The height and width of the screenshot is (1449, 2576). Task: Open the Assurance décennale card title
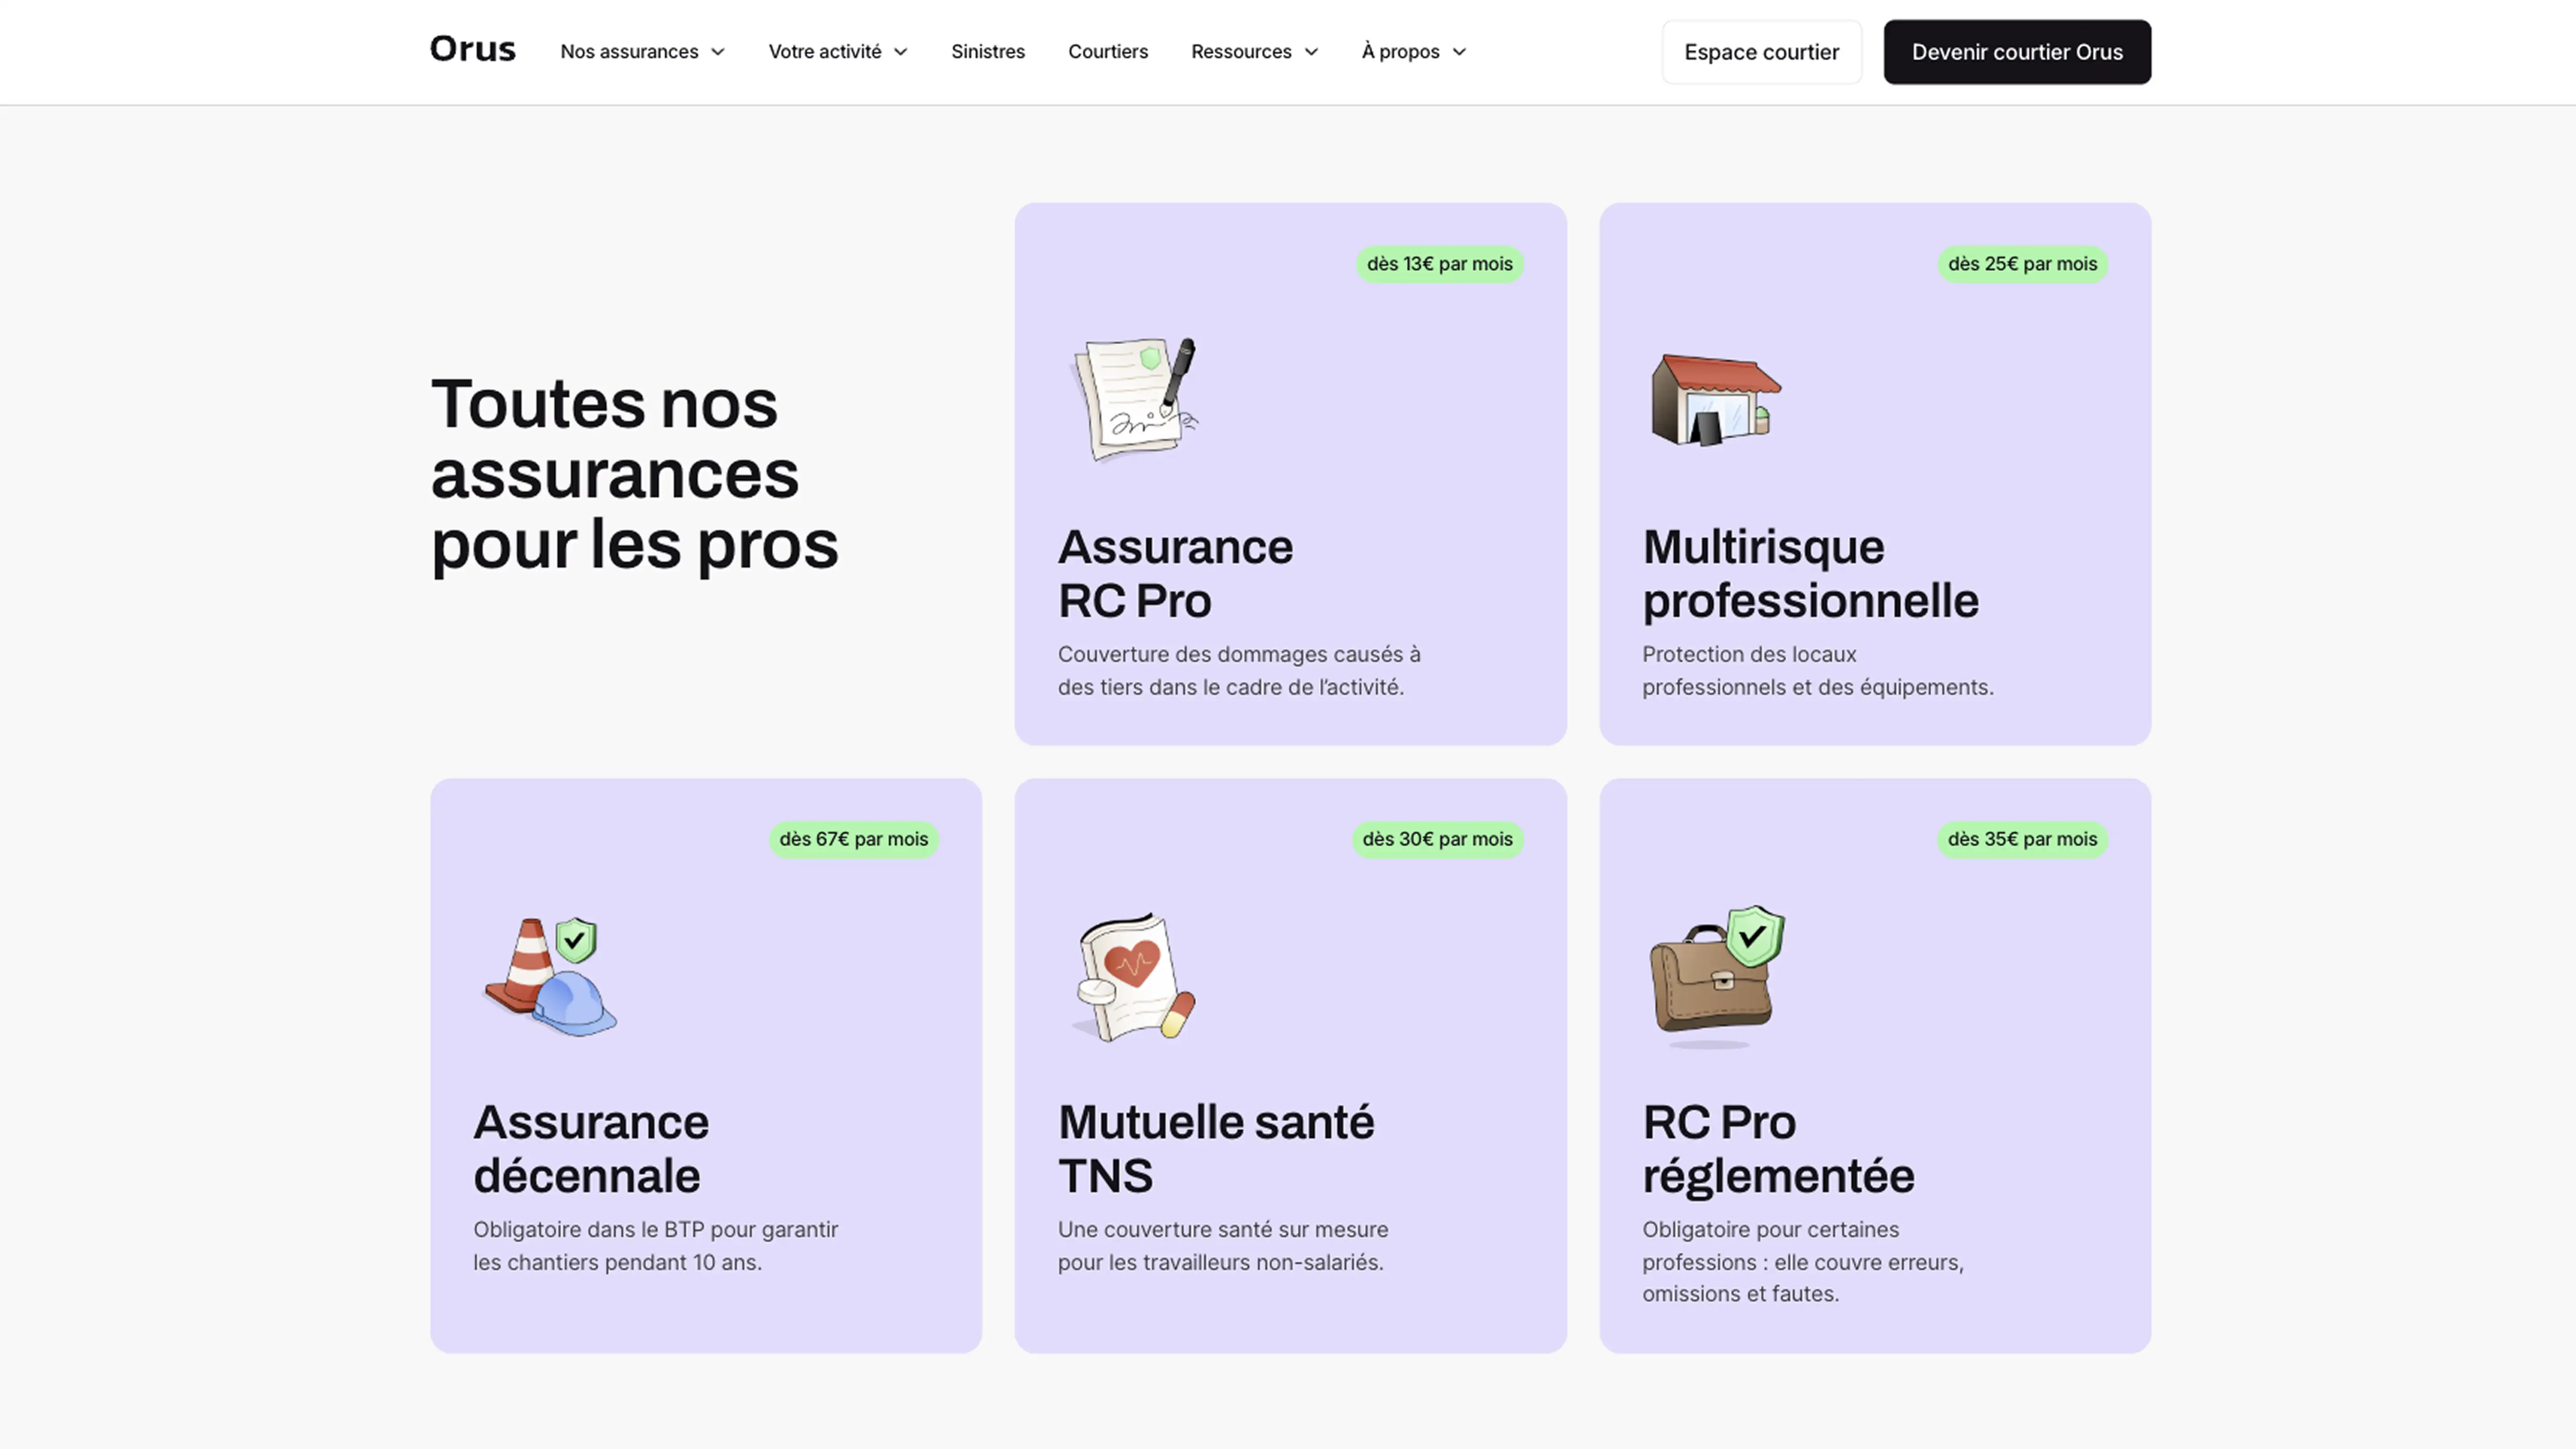point(591,1148)
